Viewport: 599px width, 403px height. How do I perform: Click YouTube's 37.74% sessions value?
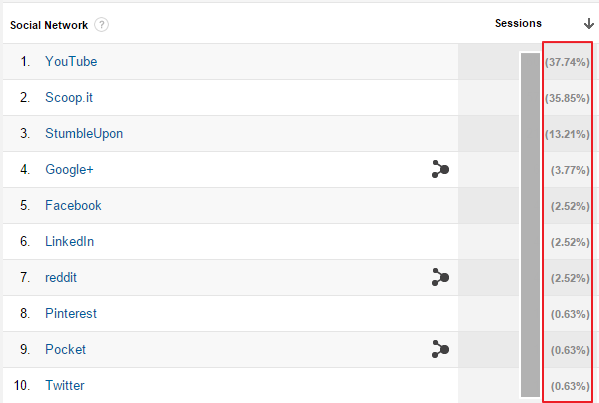coord(567,62)
